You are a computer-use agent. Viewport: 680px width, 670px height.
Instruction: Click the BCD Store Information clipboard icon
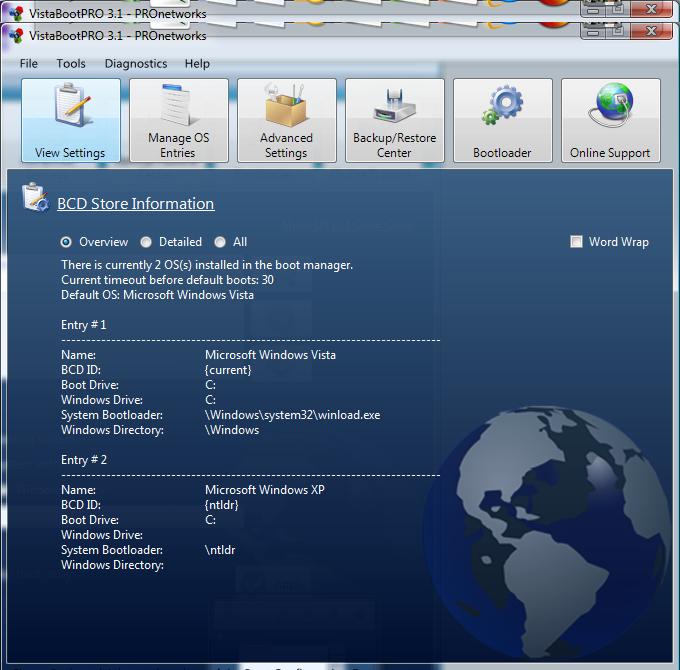click(x=35, y=197)
